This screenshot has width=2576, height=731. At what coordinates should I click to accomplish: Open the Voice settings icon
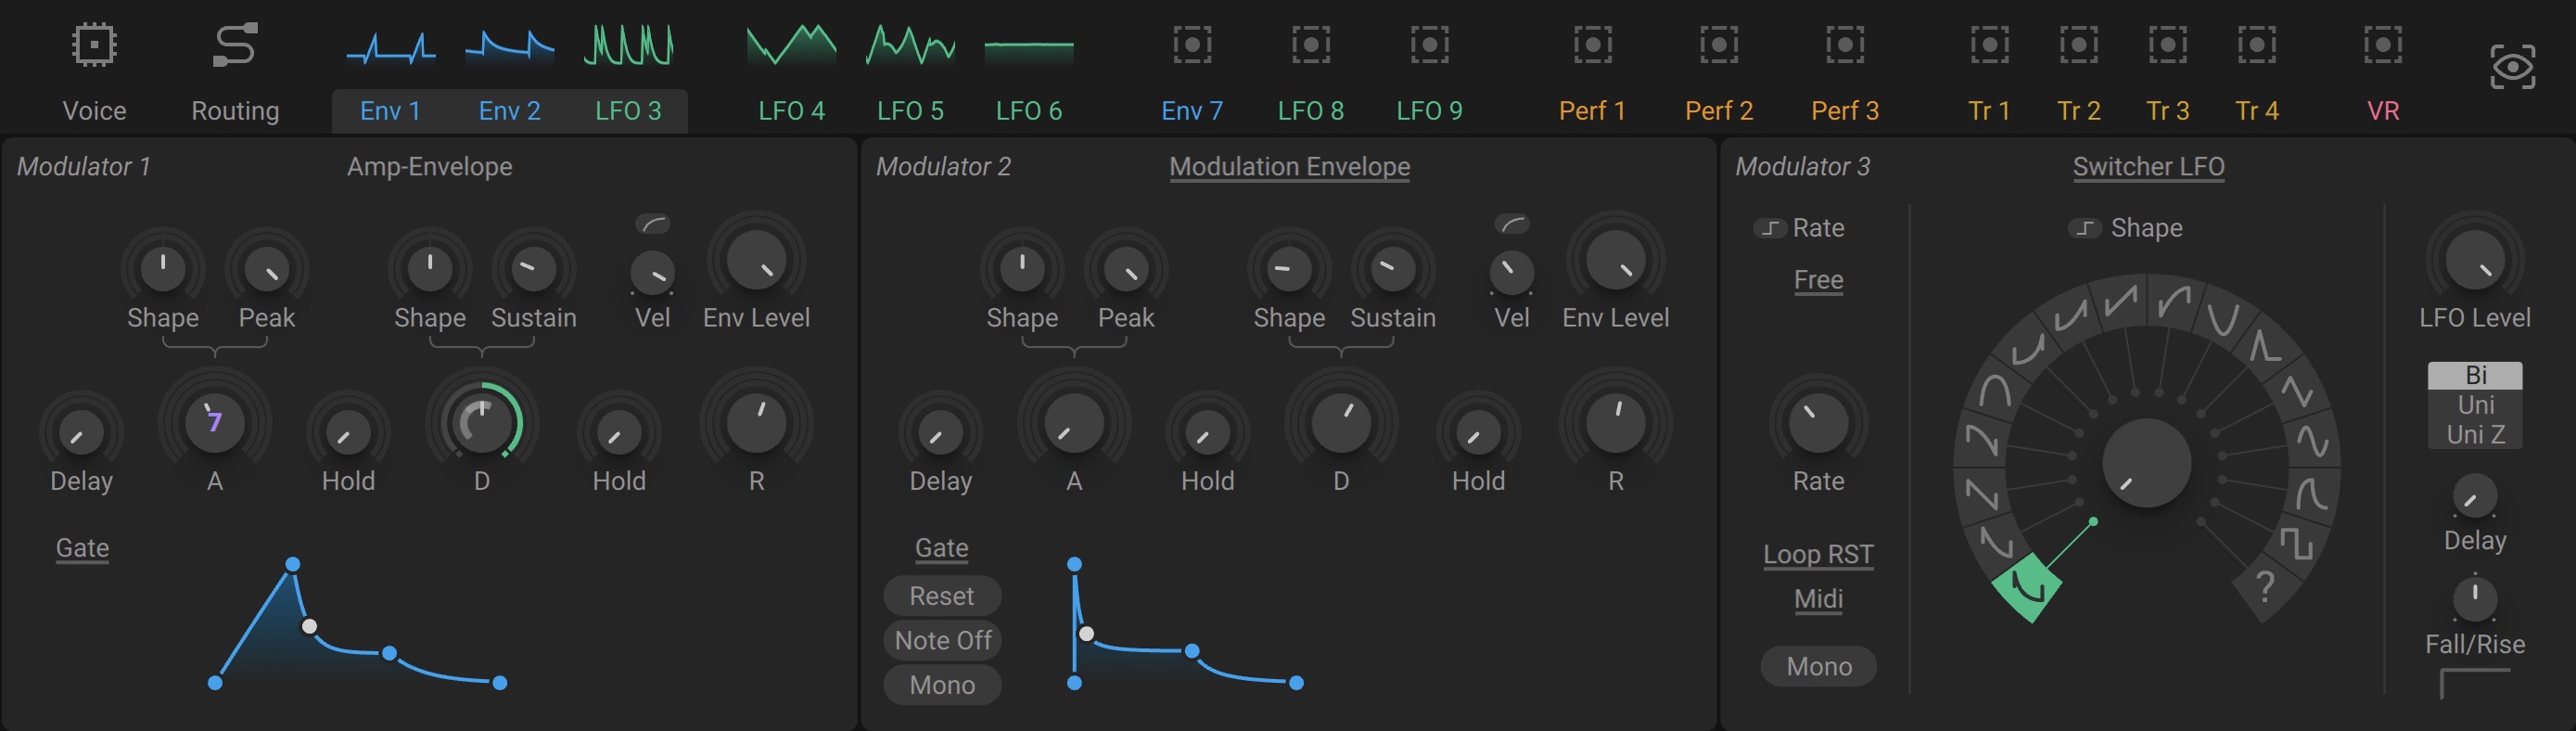pos(94,45)
